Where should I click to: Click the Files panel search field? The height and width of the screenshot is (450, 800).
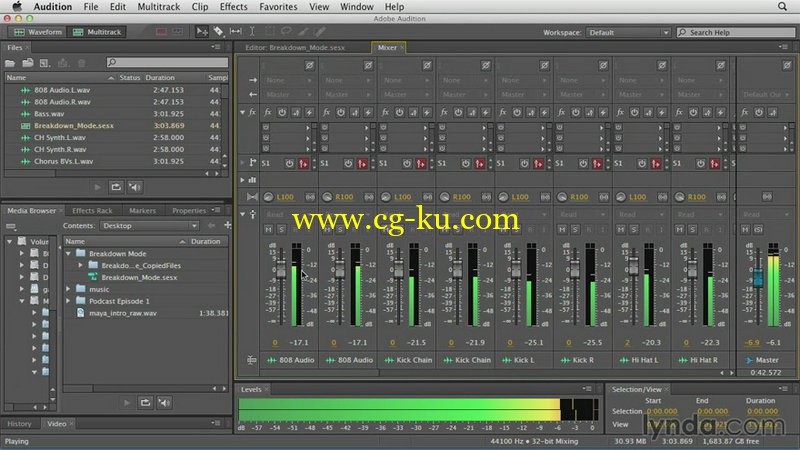[x=167, y=62]
